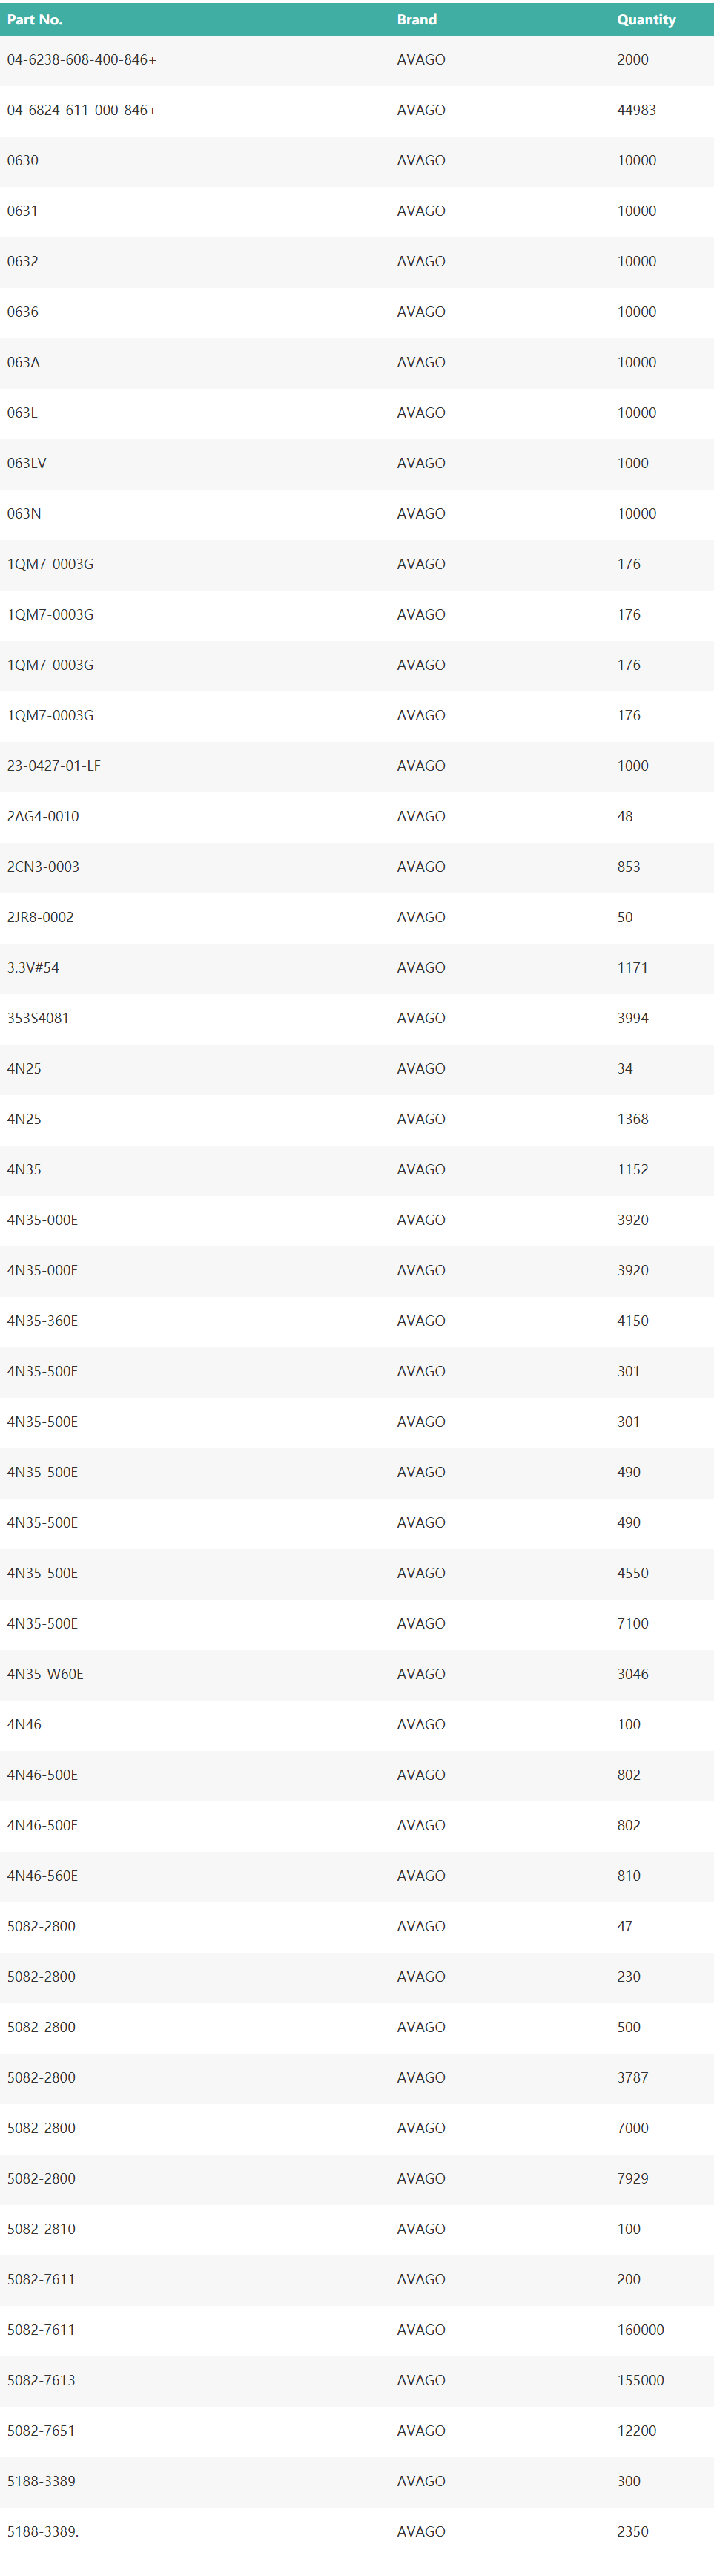714x2576 pixels.
Task: Open the 2JR8-0002 part entry
Action: pos(40,917)
